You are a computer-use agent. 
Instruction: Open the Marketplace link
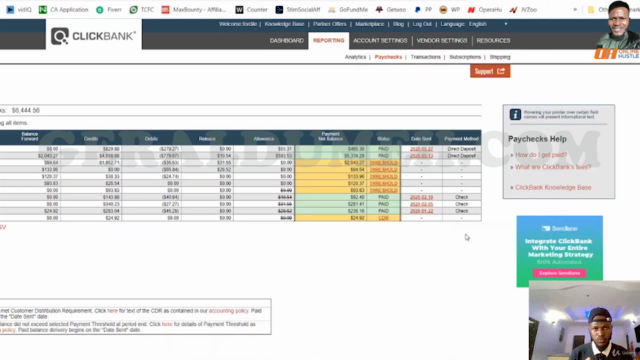369,24
